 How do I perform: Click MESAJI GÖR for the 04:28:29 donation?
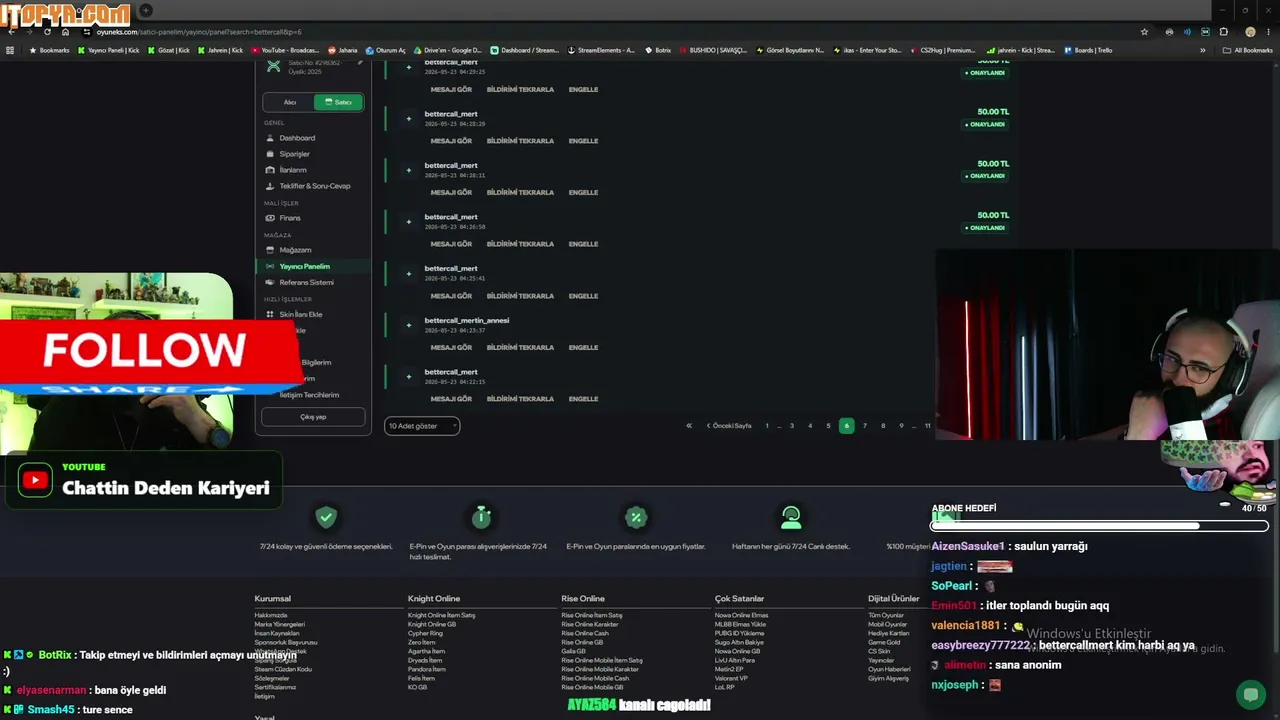(451, 141)
